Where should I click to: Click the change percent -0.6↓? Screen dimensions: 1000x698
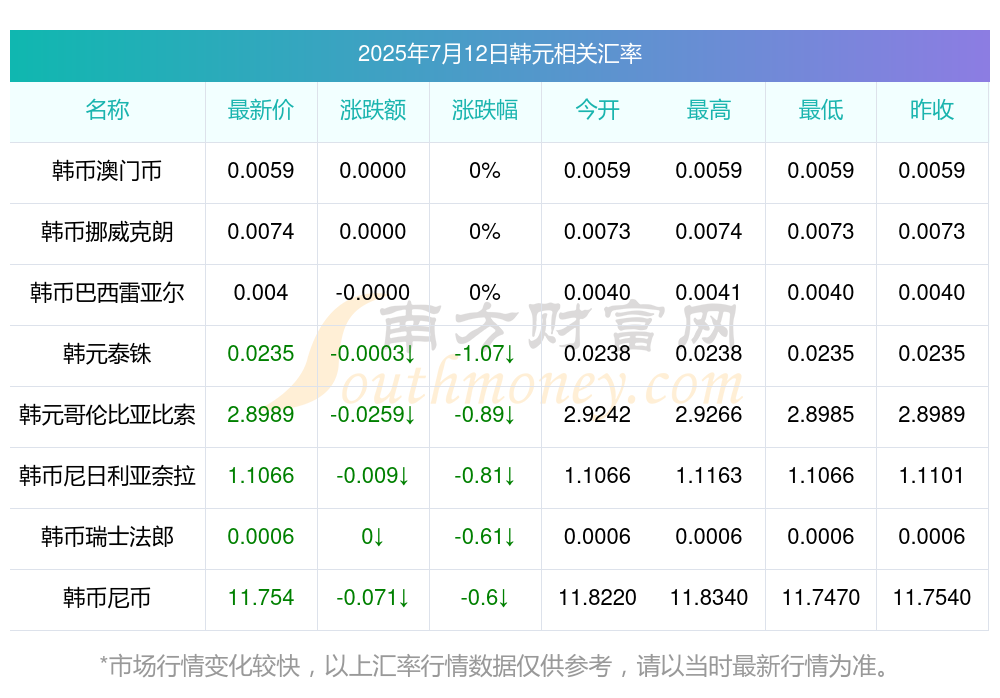pyautogui.click(x=485, y=598)
